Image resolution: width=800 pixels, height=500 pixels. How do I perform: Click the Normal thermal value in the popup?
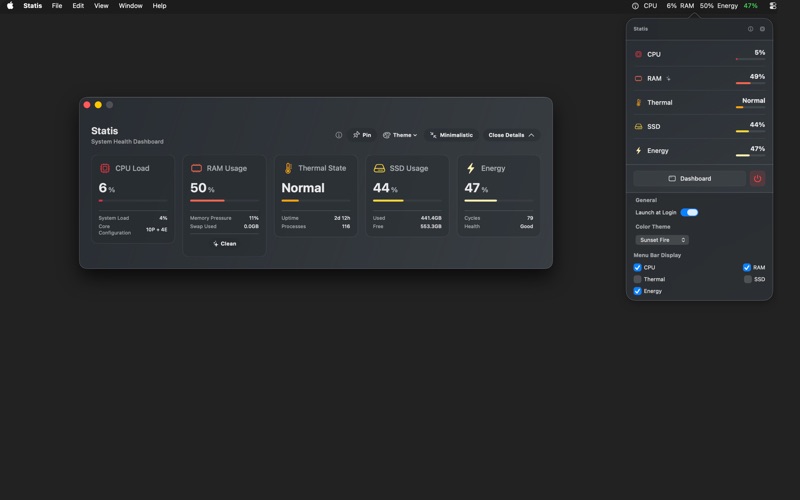coord(754,101)
